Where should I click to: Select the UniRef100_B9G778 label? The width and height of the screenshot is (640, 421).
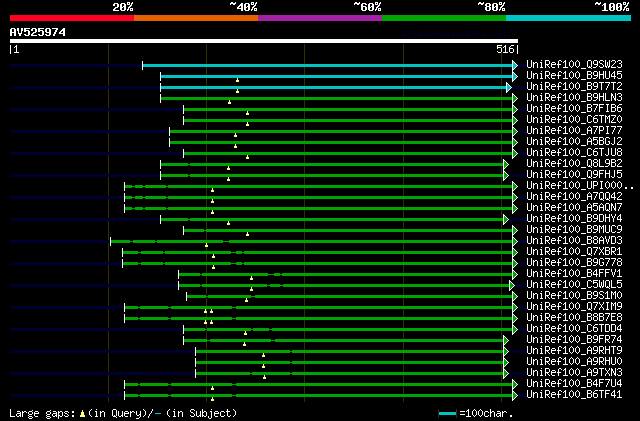pos(574,263)
